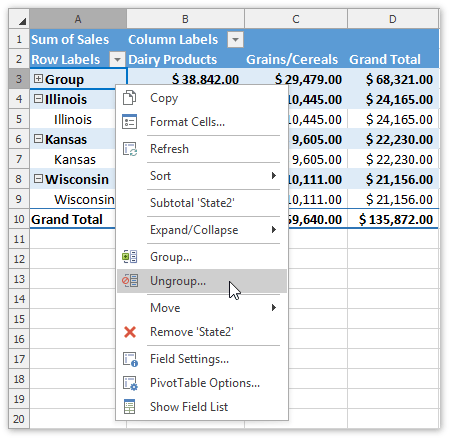Click 'Grand Total' row label cell
Image resolution: width=452 pixels, height=441 pixels.
pyautogui.click(x=72, y=219)
